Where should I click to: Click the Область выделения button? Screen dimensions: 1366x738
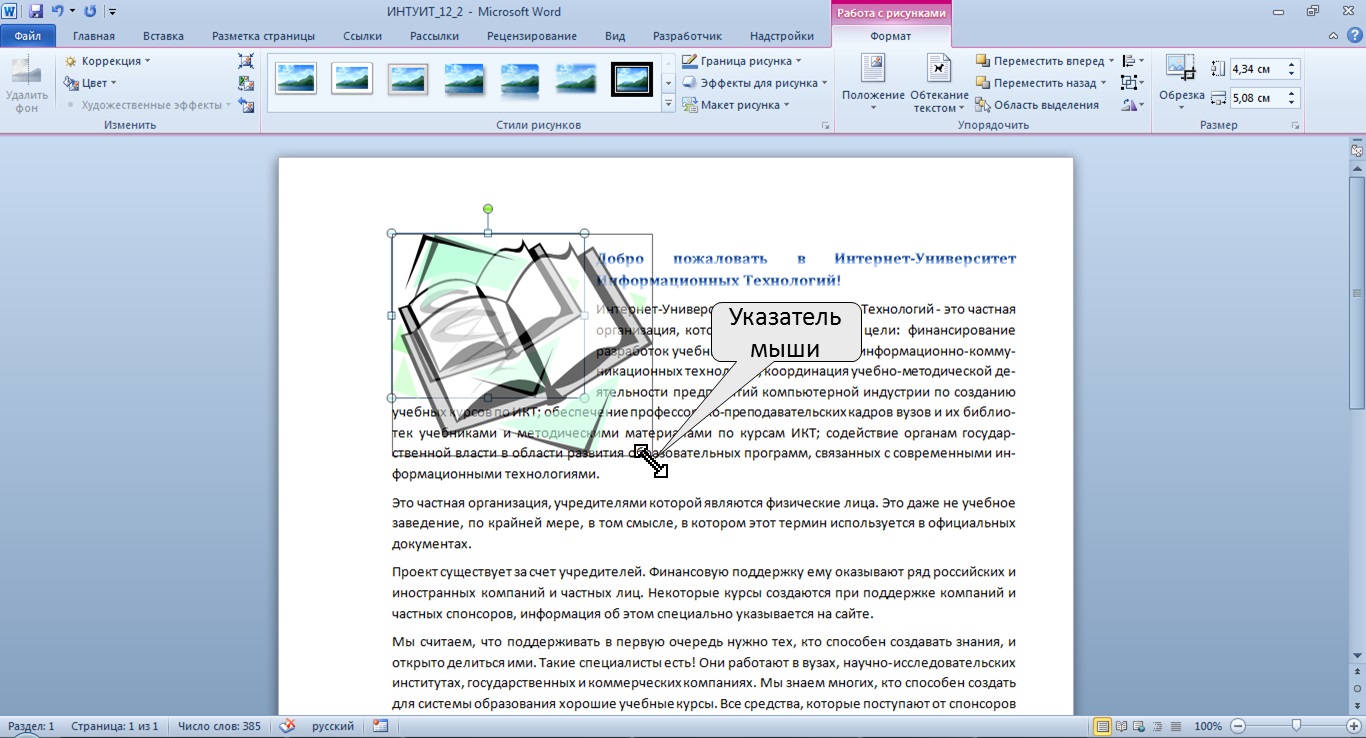click(1037, 105)
